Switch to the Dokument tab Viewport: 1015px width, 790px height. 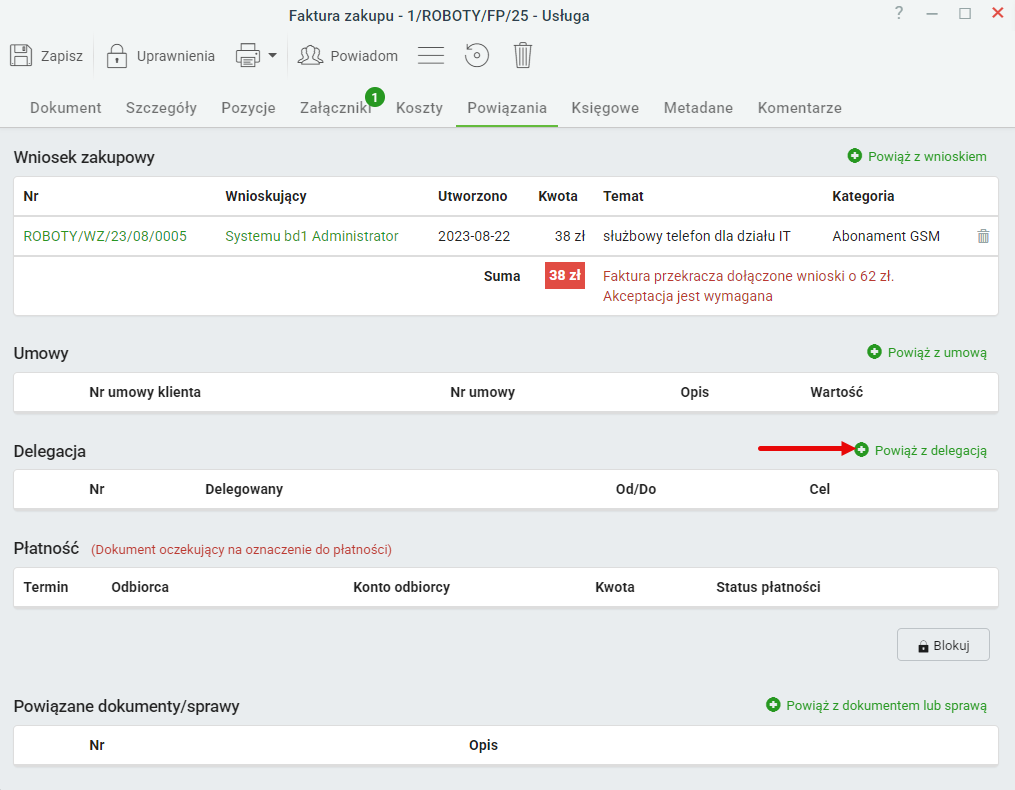point(65,108)
